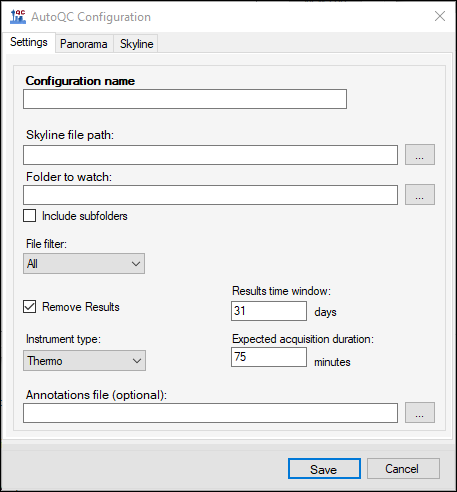Browse for the Skyline file path
457x492 pixels.
click(420, 154)
